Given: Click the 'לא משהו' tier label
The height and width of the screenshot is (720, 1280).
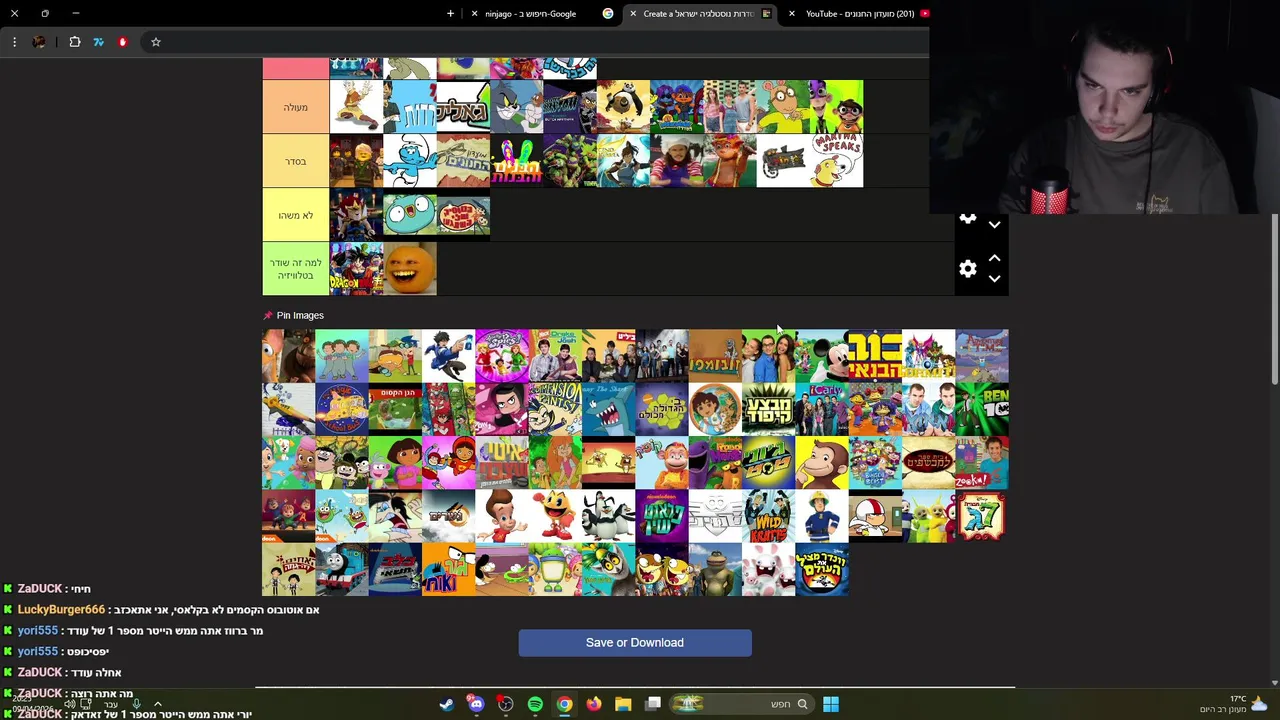Looking at the screenshot, I should pos(295,215).
